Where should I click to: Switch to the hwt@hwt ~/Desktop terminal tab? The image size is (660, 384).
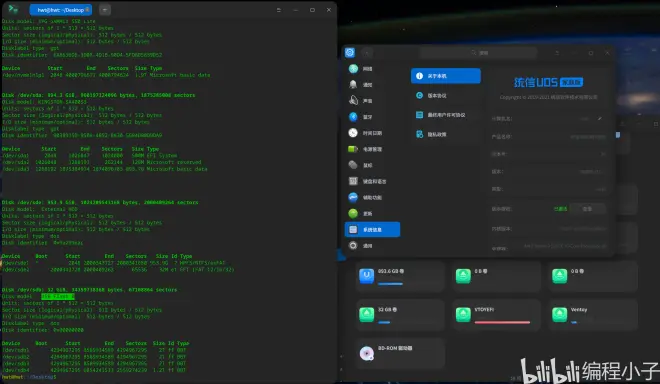click(x=61, y=10)
